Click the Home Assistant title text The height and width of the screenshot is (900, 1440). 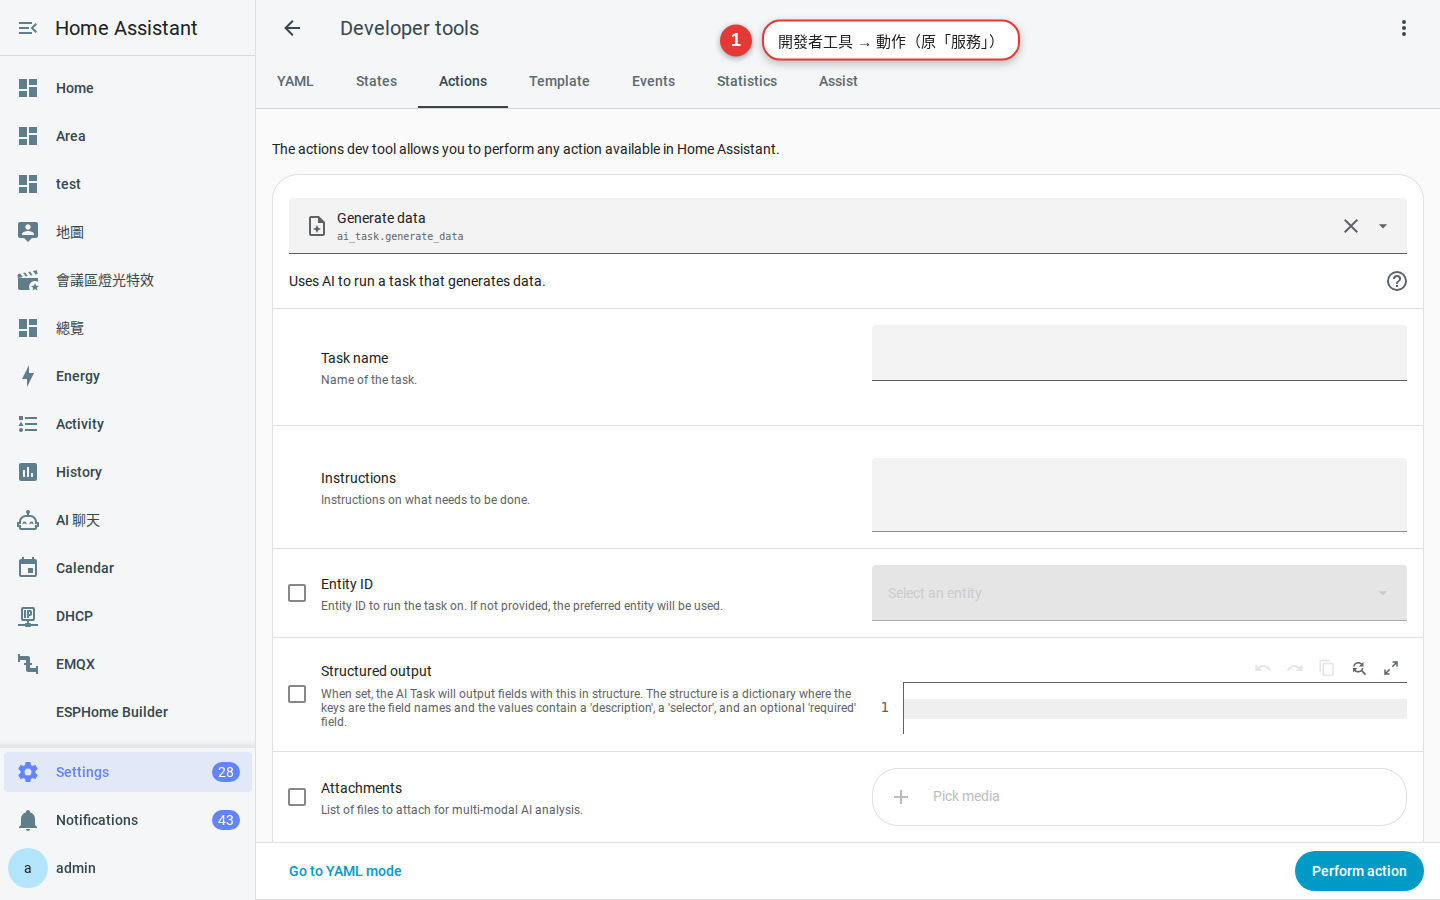(126, 28)
